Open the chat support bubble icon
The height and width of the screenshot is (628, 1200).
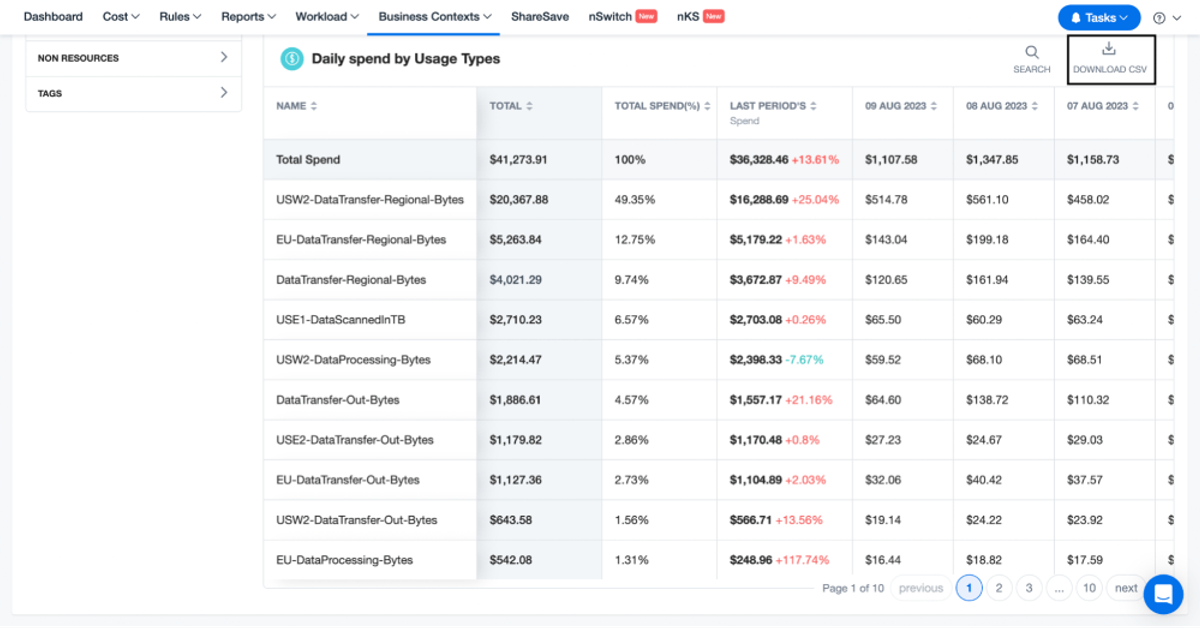(x=1163, y=594)
